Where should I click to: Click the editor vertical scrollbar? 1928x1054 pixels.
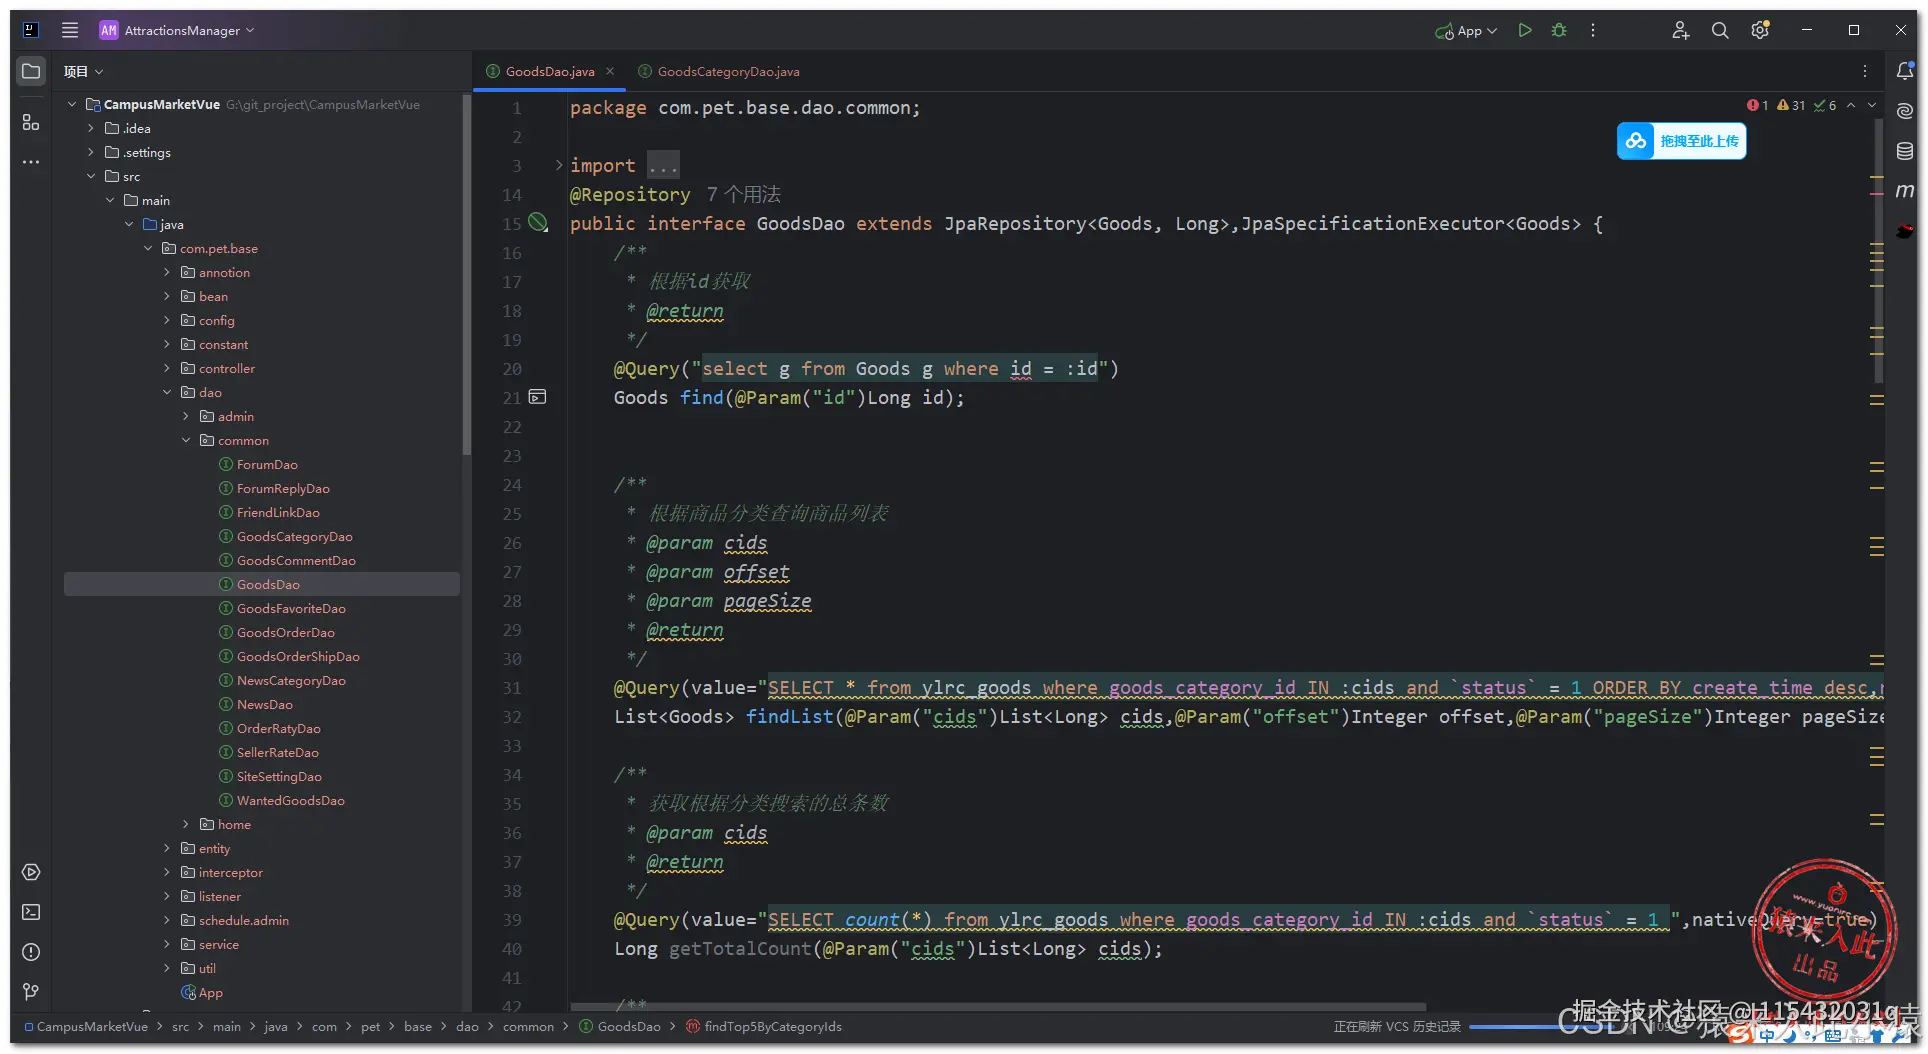(1877, 250)
